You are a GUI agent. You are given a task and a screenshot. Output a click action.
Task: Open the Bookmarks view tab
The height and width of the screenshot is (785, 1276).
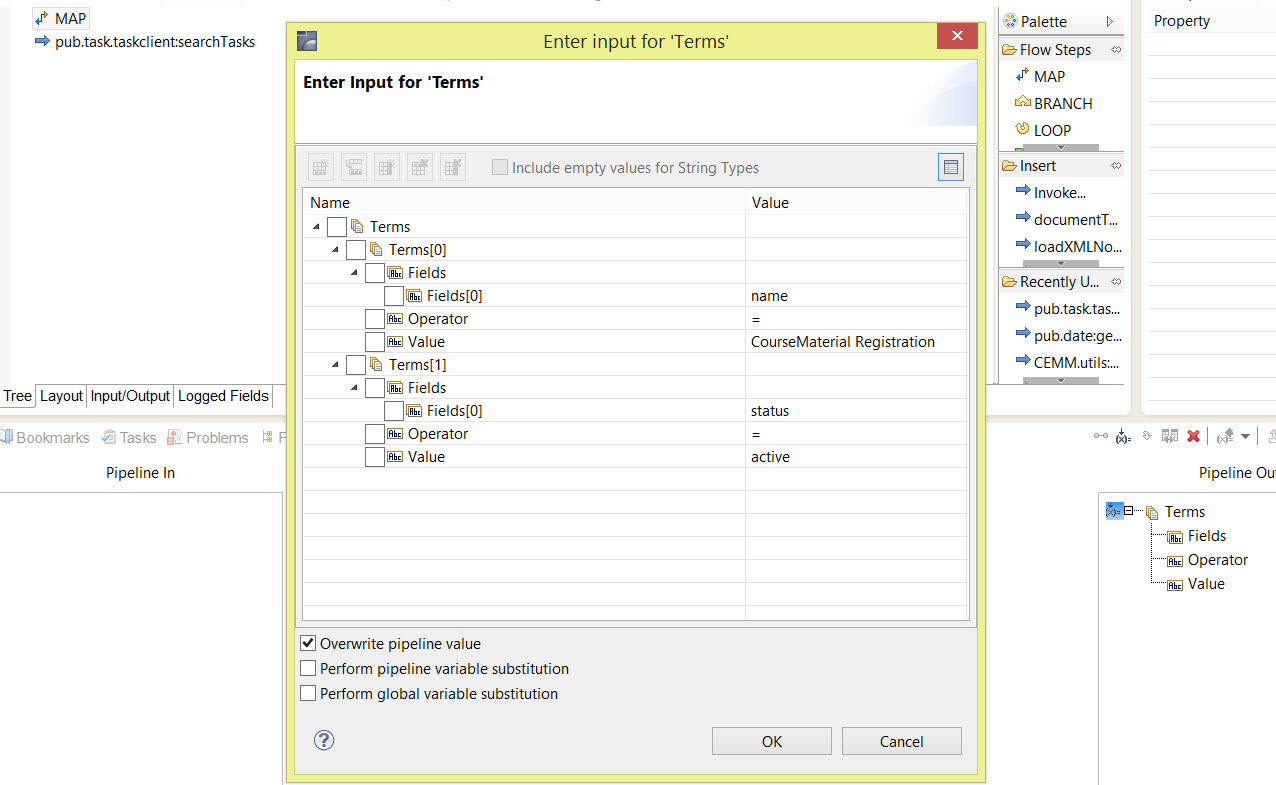(44, 437)
